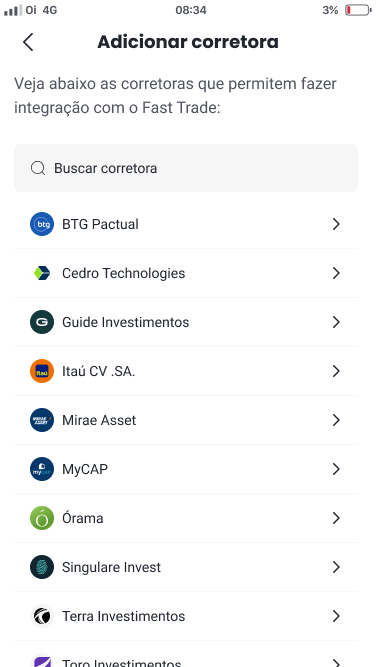Click the Cedro Technologies logo icon
376x667 pixels.
tap(42, 273)
